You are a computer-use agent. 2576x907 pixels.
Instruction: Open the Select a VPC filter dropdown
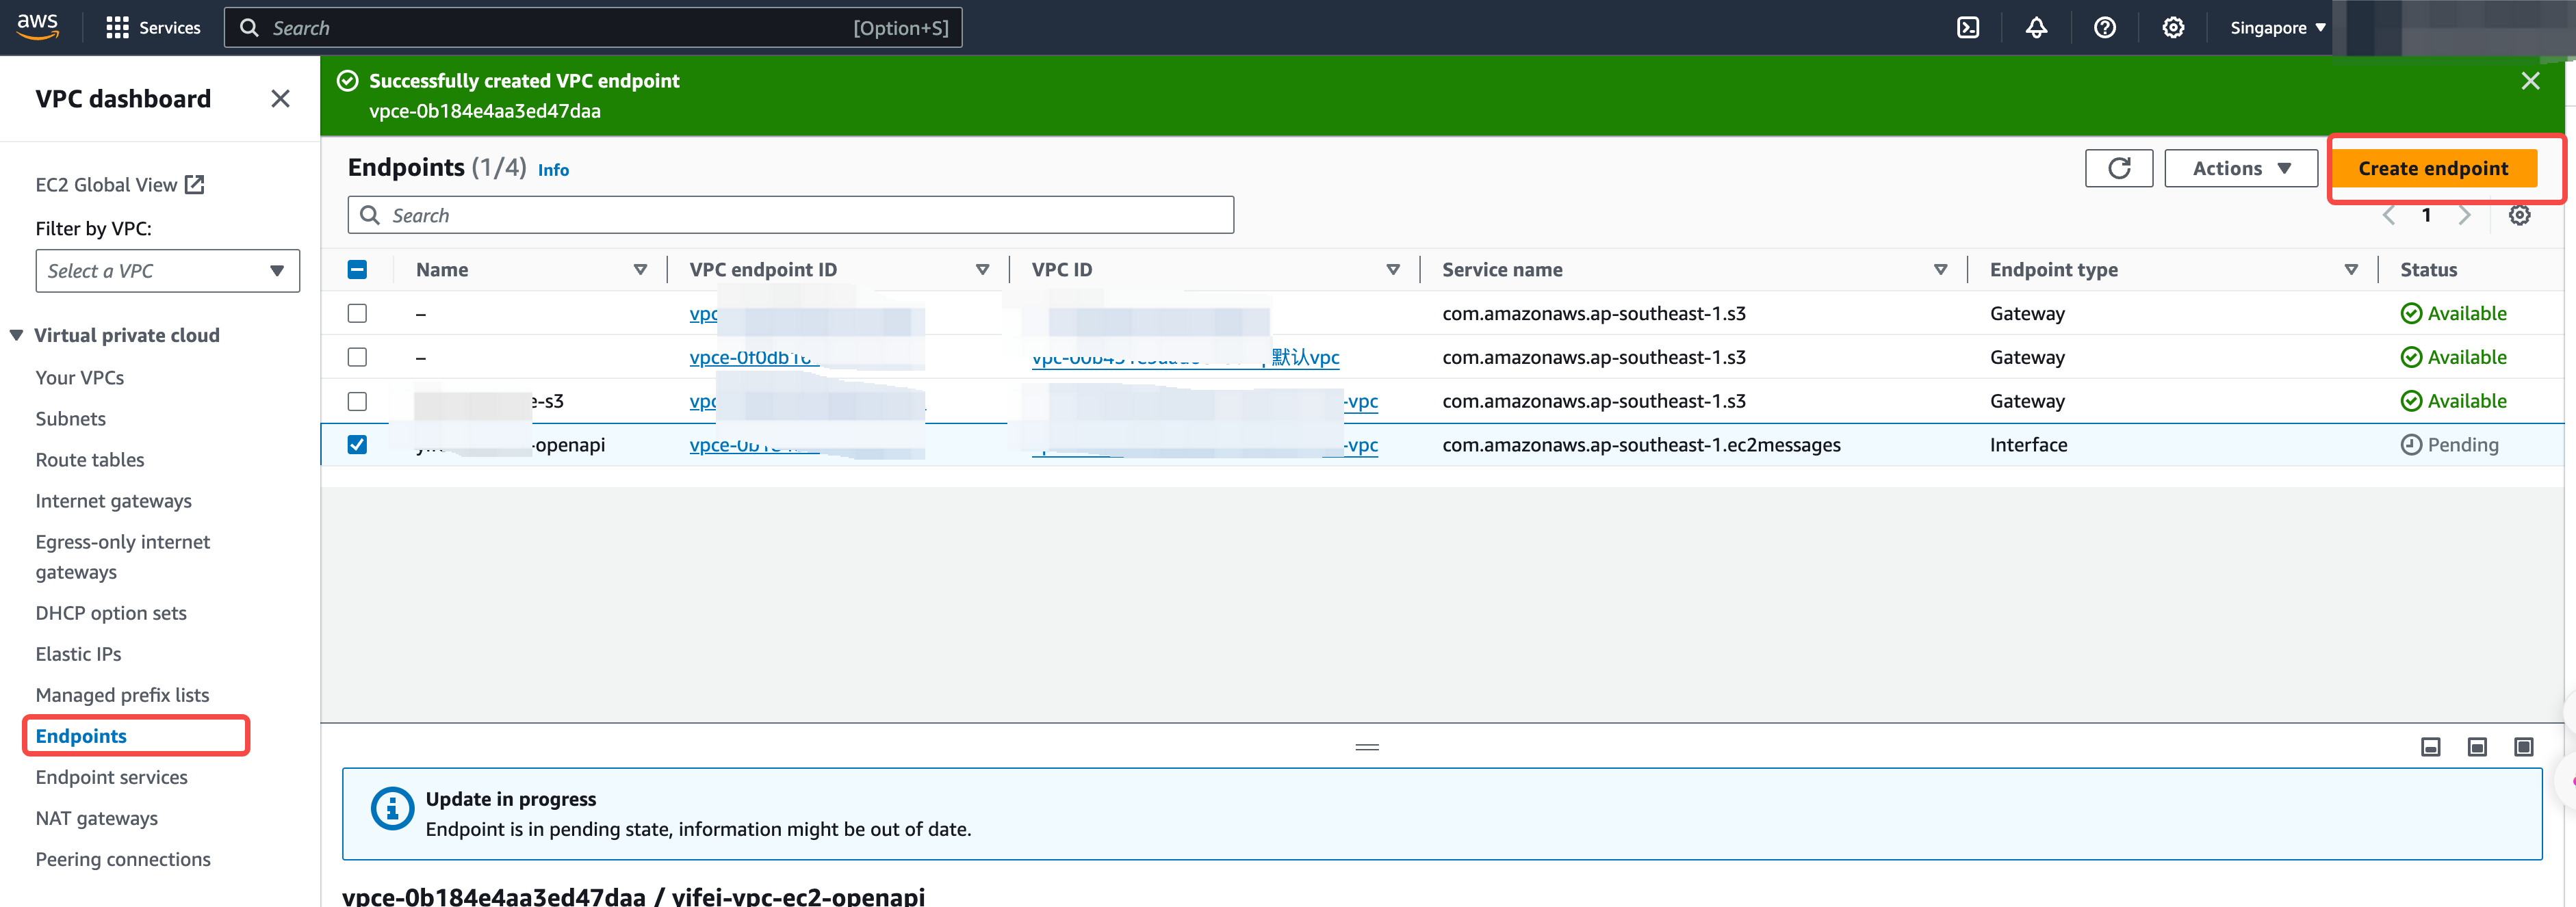(x=167, y=271)
